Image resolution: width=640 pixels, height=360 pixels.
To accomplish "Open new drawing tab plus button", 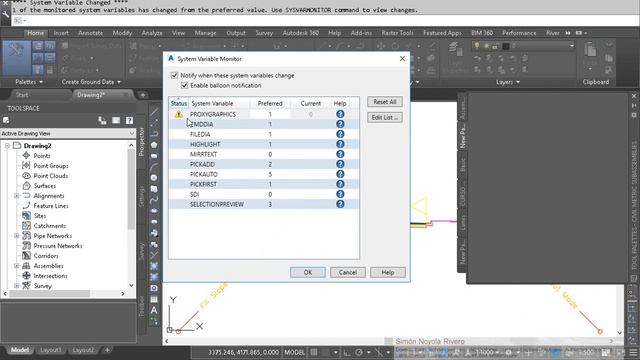I will click(143, 95).
